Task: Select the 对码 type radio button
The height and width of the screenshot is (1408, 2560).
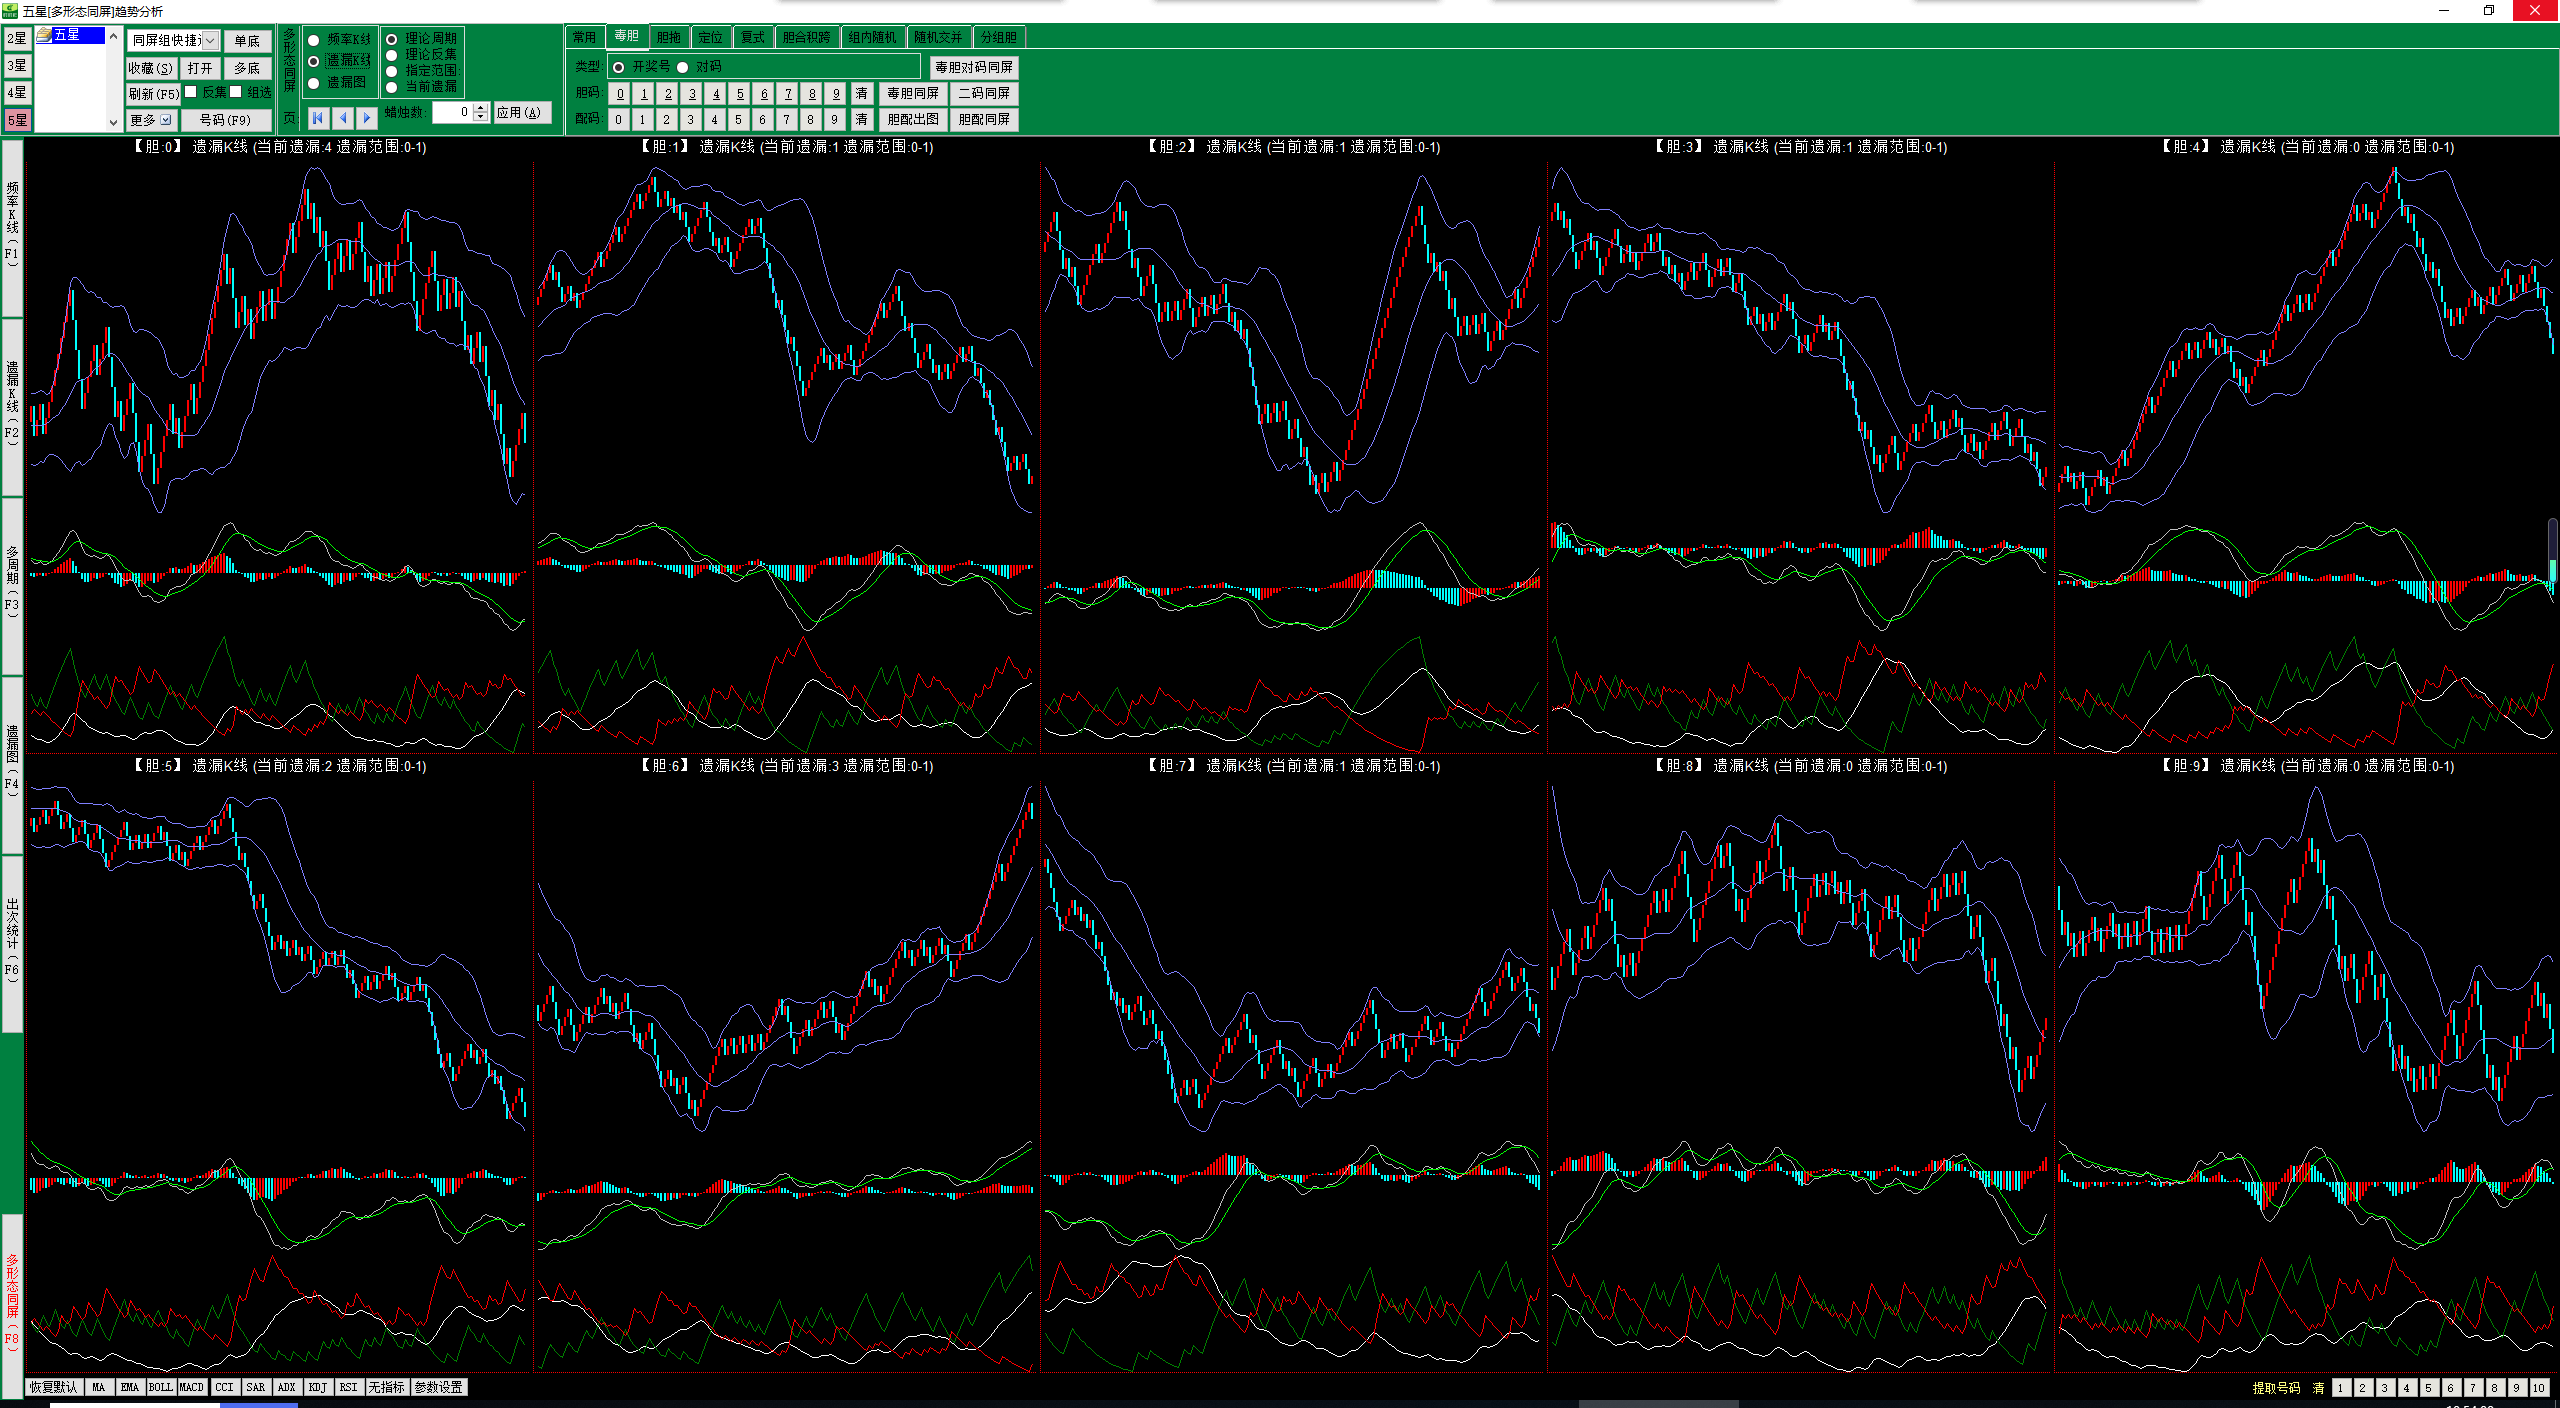Action: [683, 67]
